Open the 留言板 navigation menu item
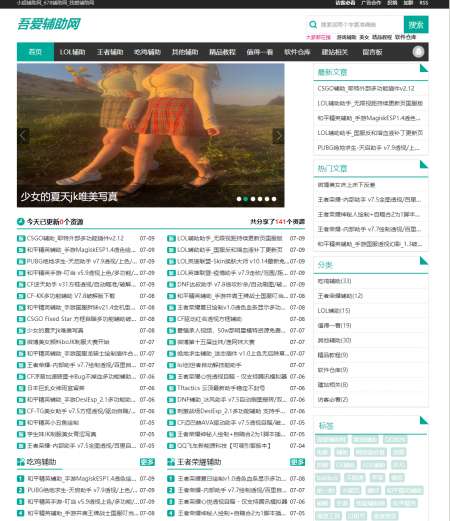This screenshot has height=521, width=450. tap(372, 52)
